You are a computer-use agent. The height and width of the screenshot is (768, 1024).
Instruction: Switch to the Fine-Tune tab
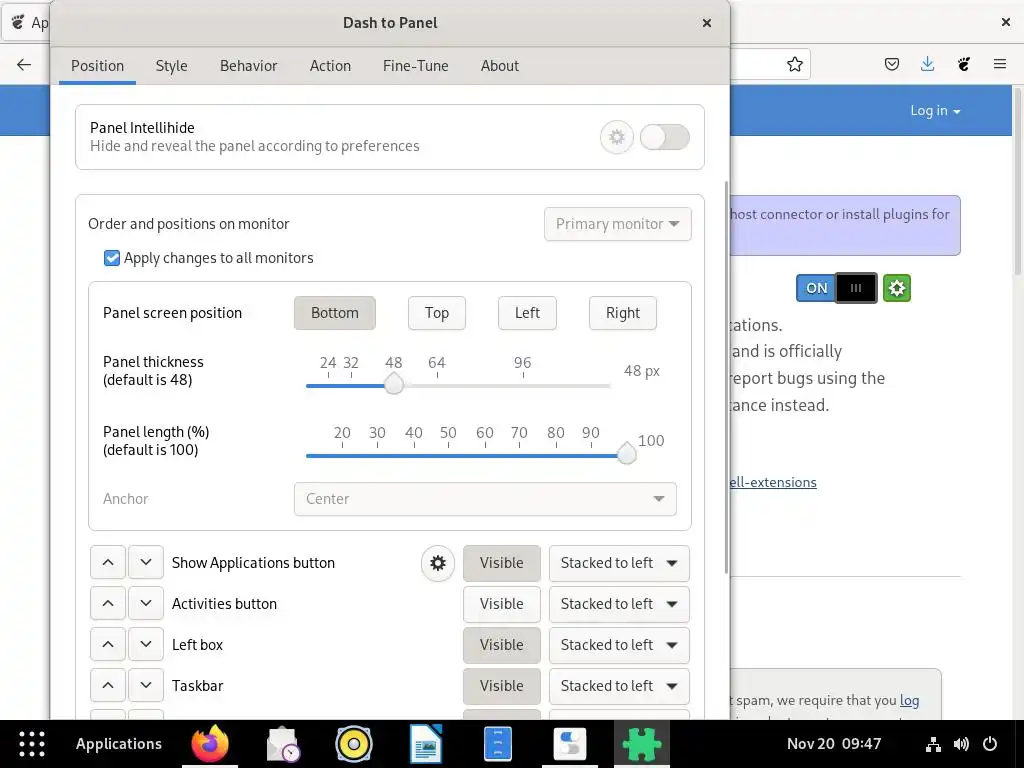pyautogui.click(x=415, y=66)
